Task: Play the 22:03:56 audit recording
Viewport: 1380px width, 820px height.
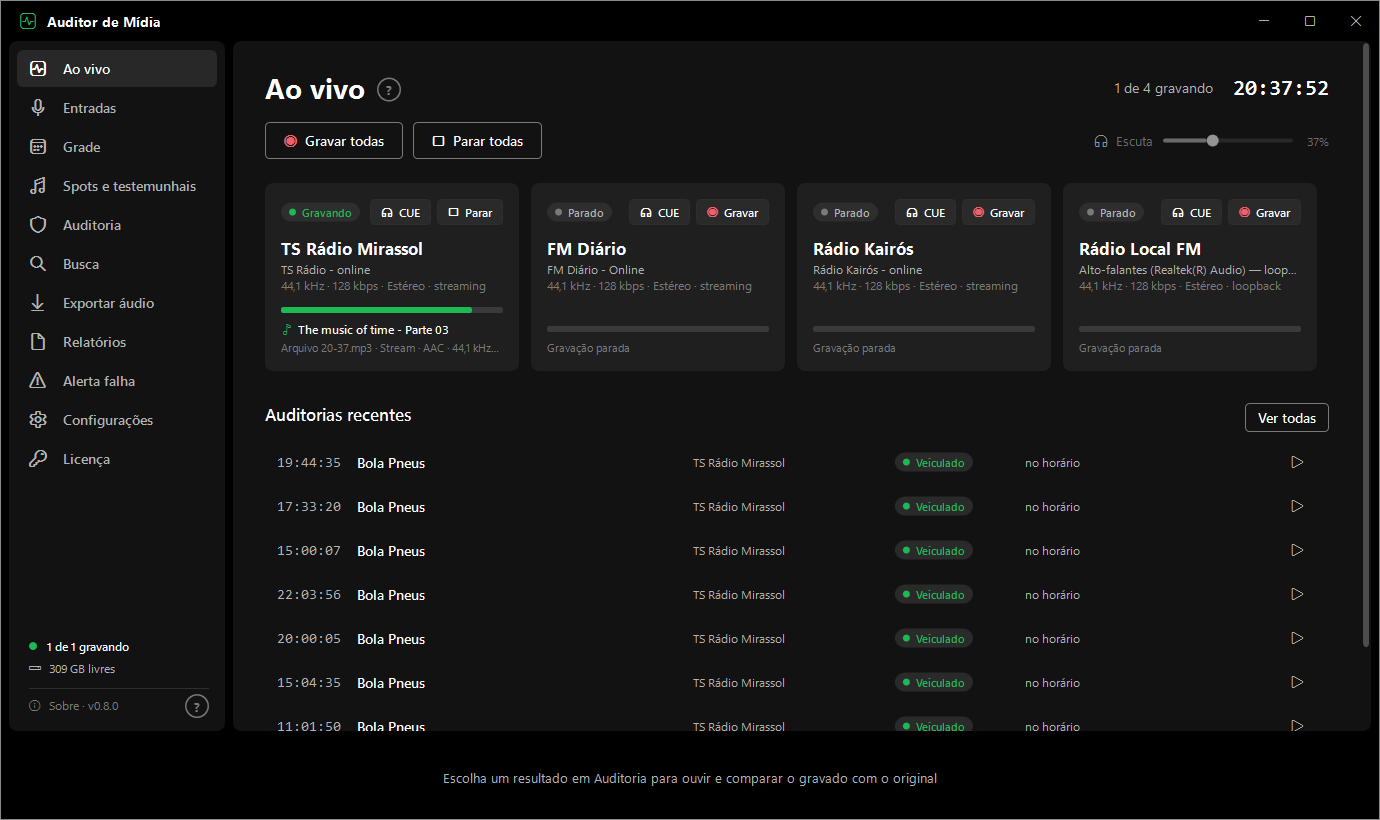Action: coord(1297,594)
